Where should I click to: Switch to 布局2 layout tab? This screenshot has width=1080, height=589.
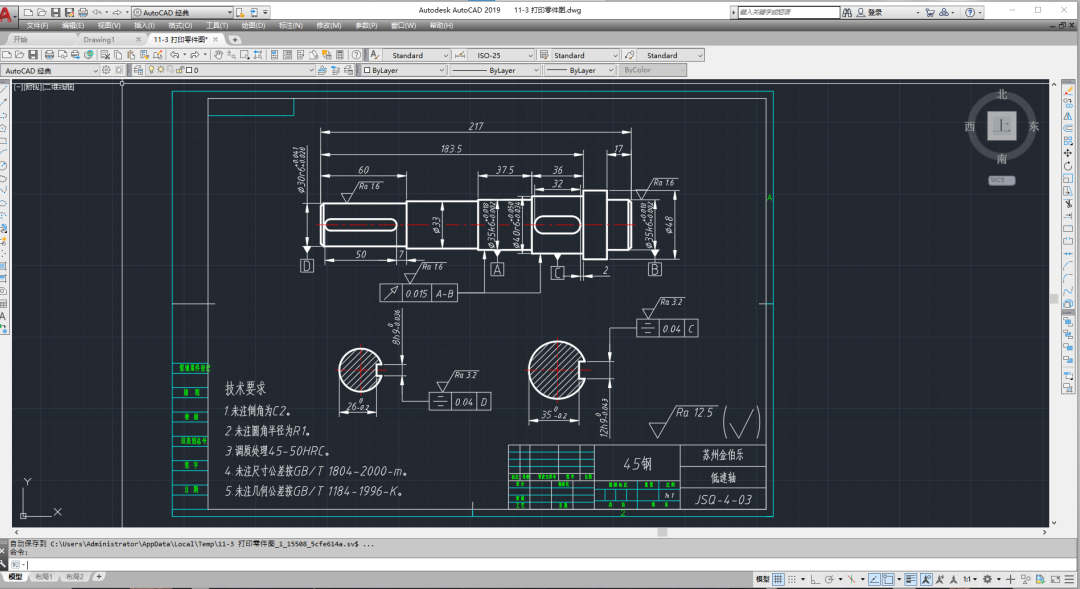[74, 577]
